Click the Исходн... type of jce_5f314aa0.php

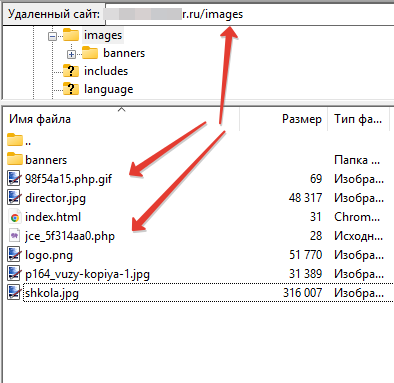[x=359, y=236]
